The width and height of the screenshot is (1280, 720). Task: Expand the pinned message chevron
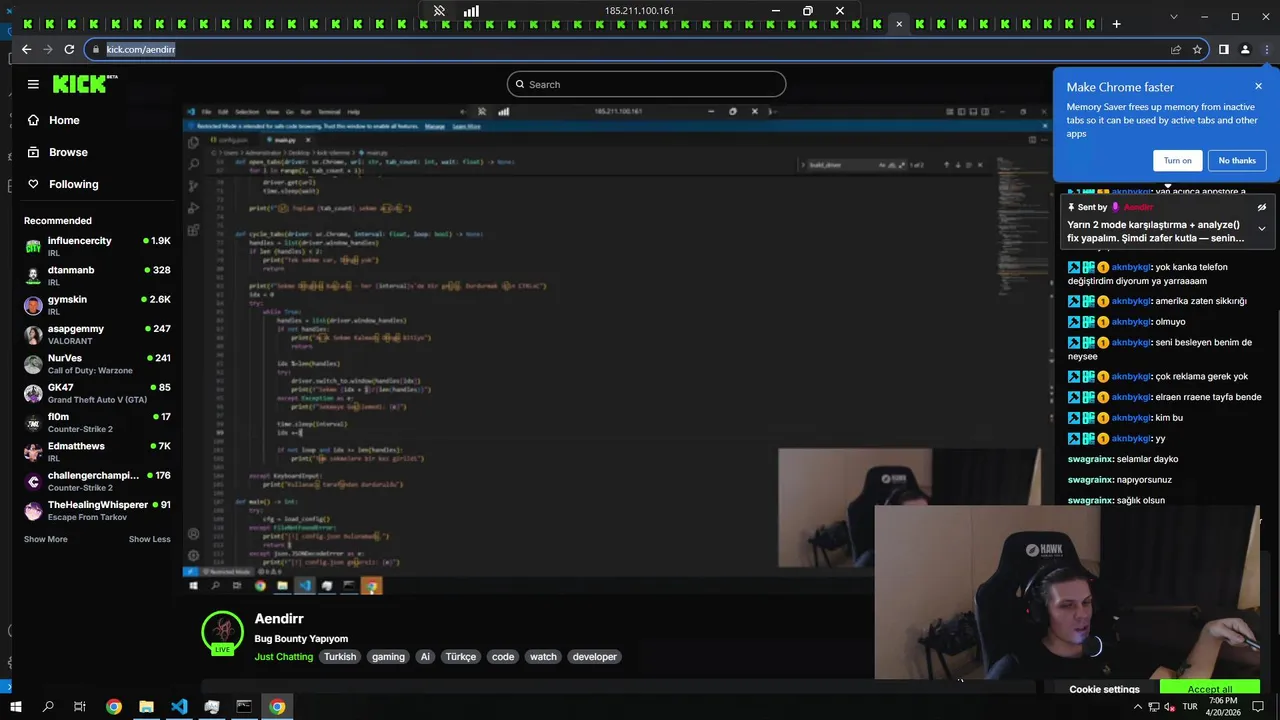click(x=1262, y=228)
